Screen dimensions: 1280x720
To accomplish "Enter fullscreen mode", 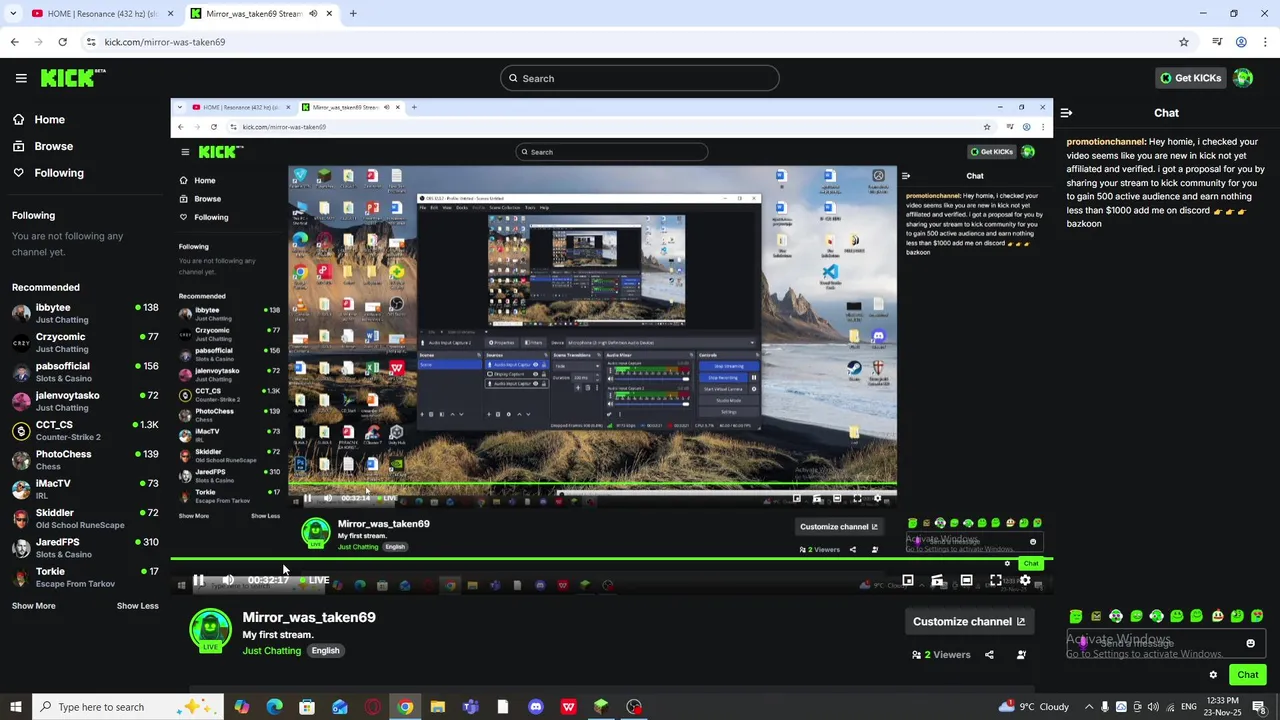I will point(996,580).
